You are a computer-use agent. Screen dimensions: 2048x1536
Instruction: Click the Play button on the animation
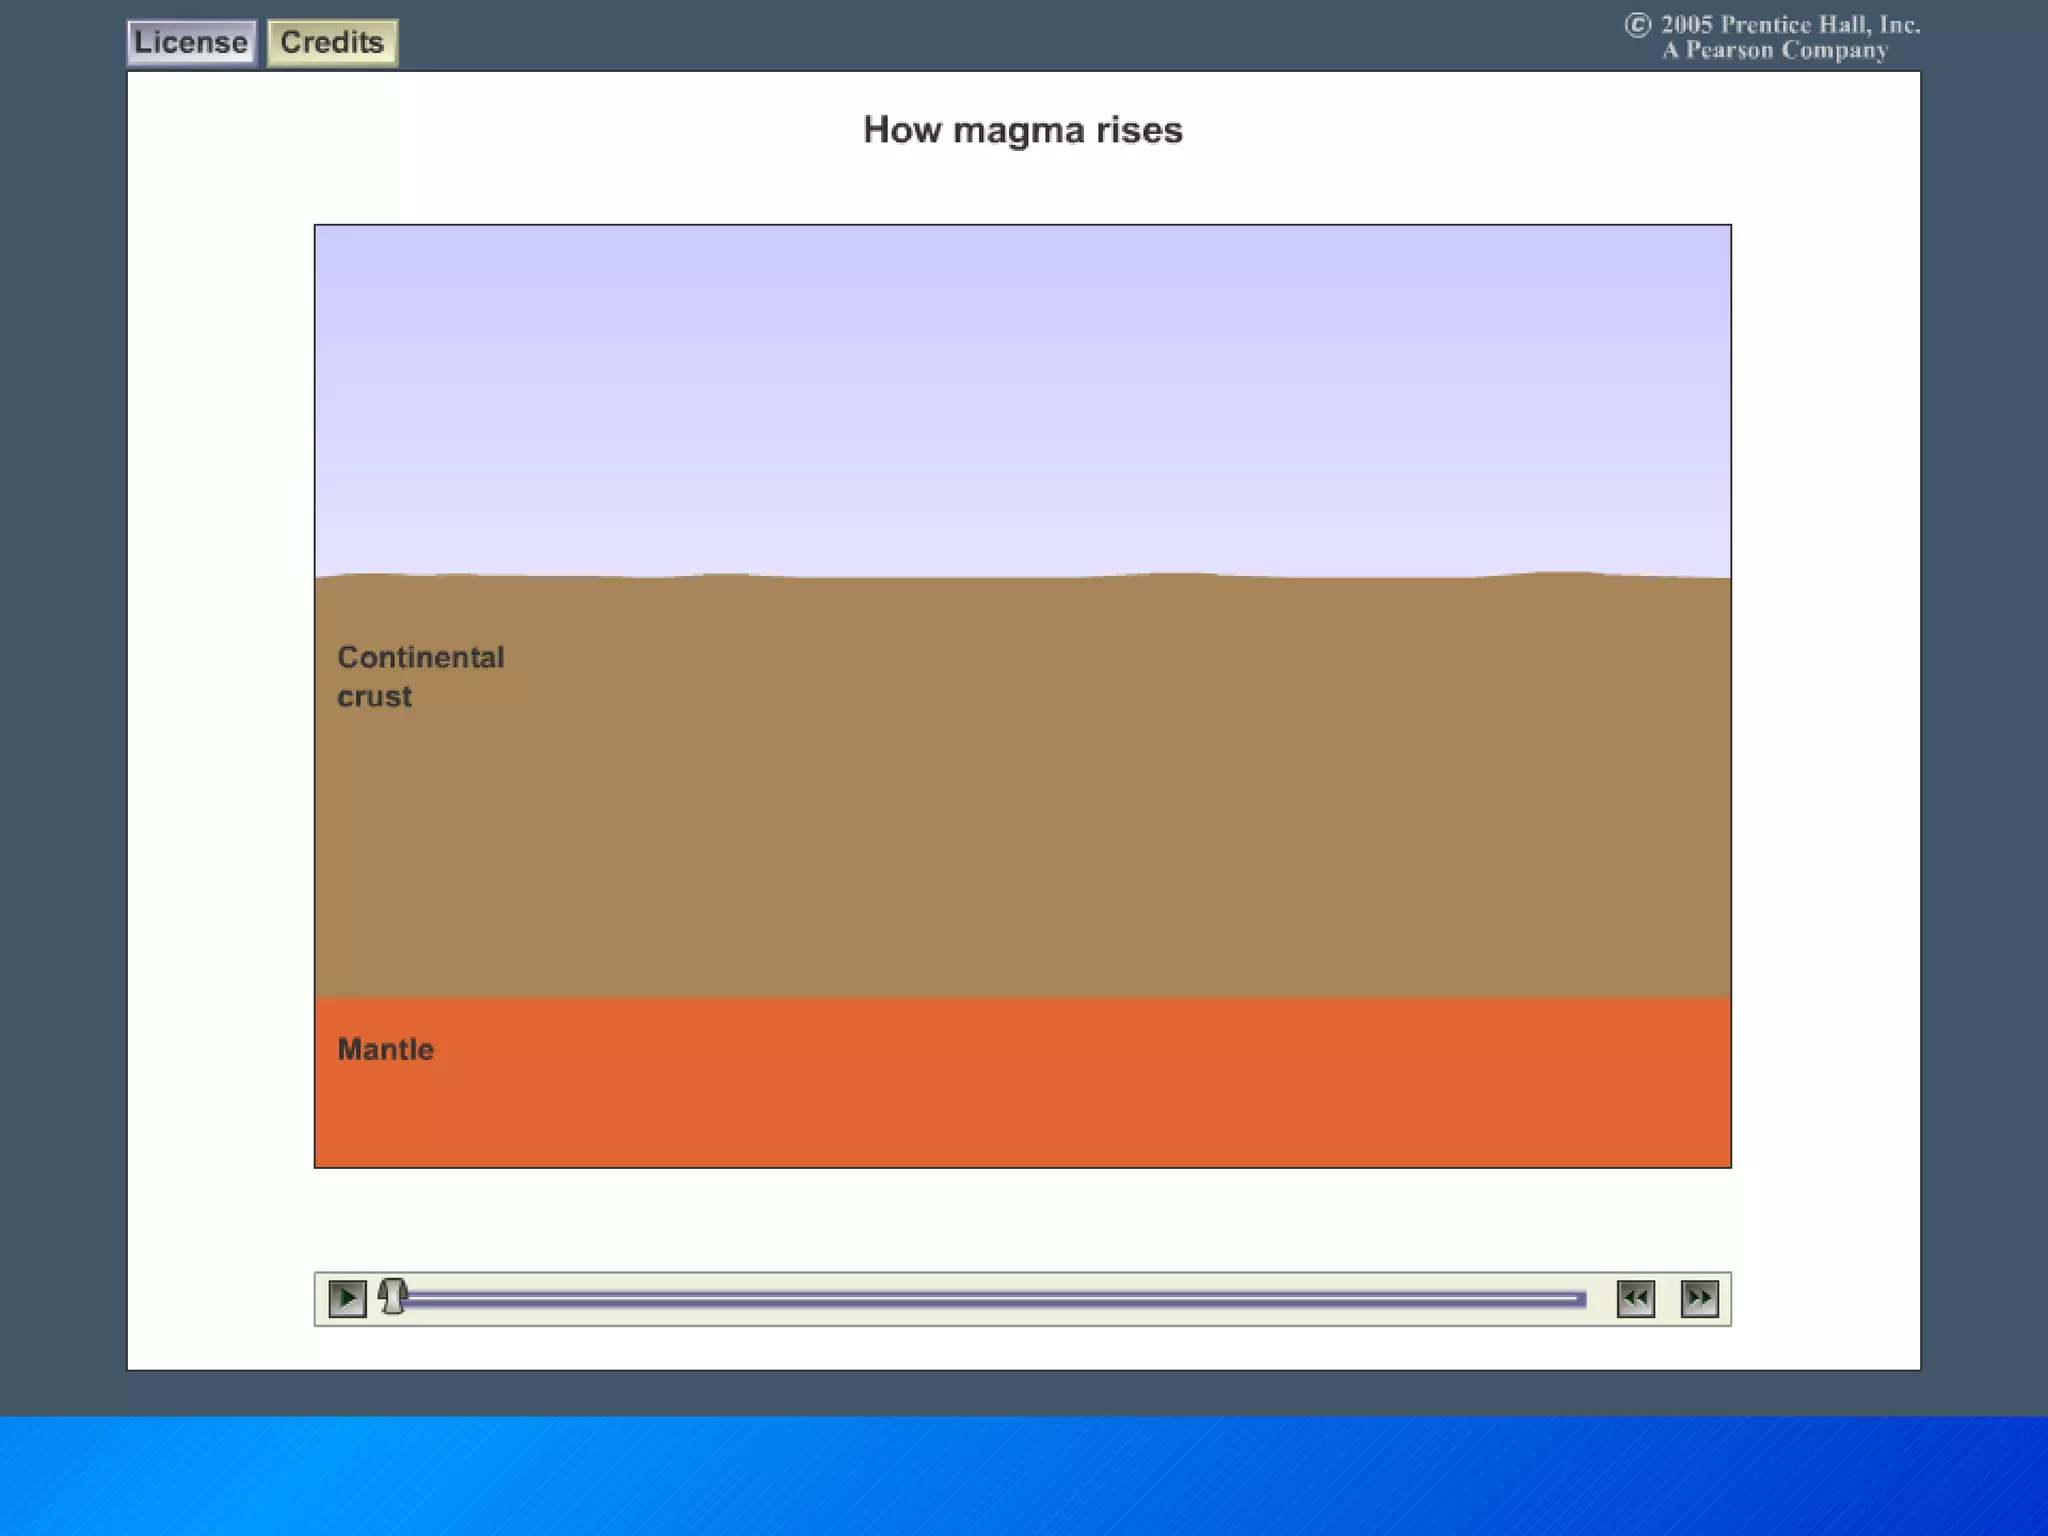point(347,1299)
